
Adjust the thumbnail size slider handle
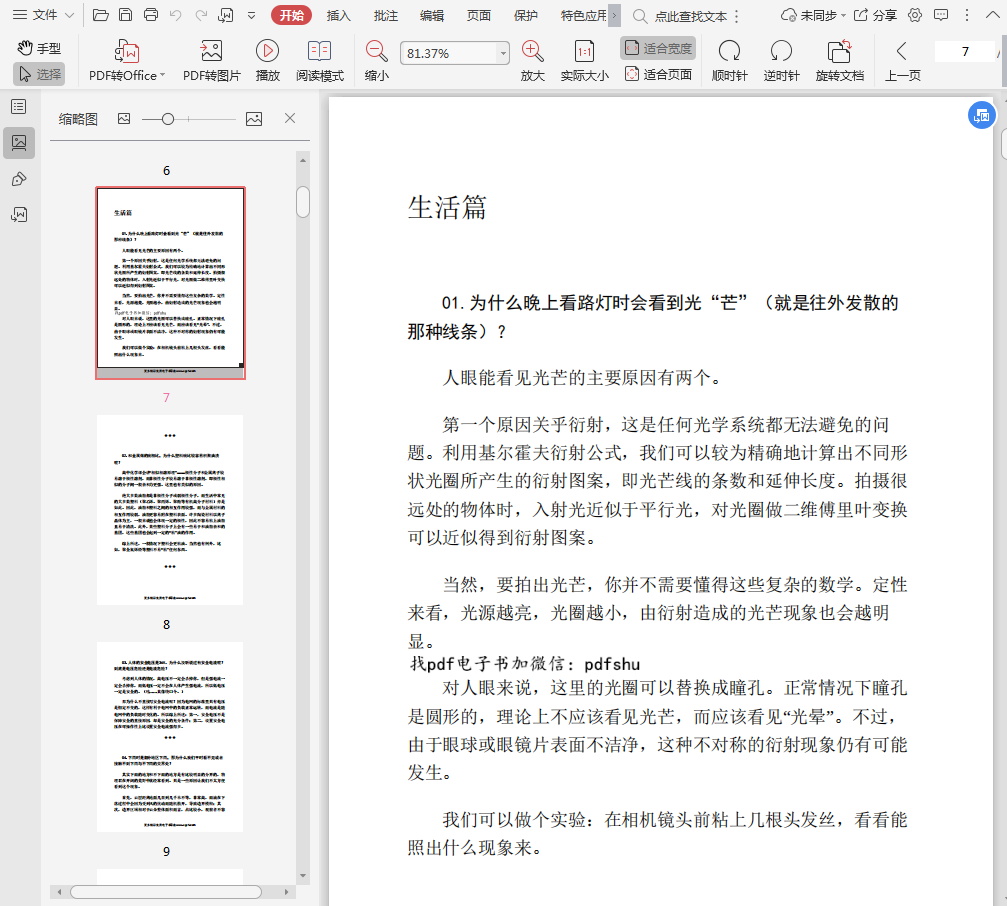coord(168,119)
